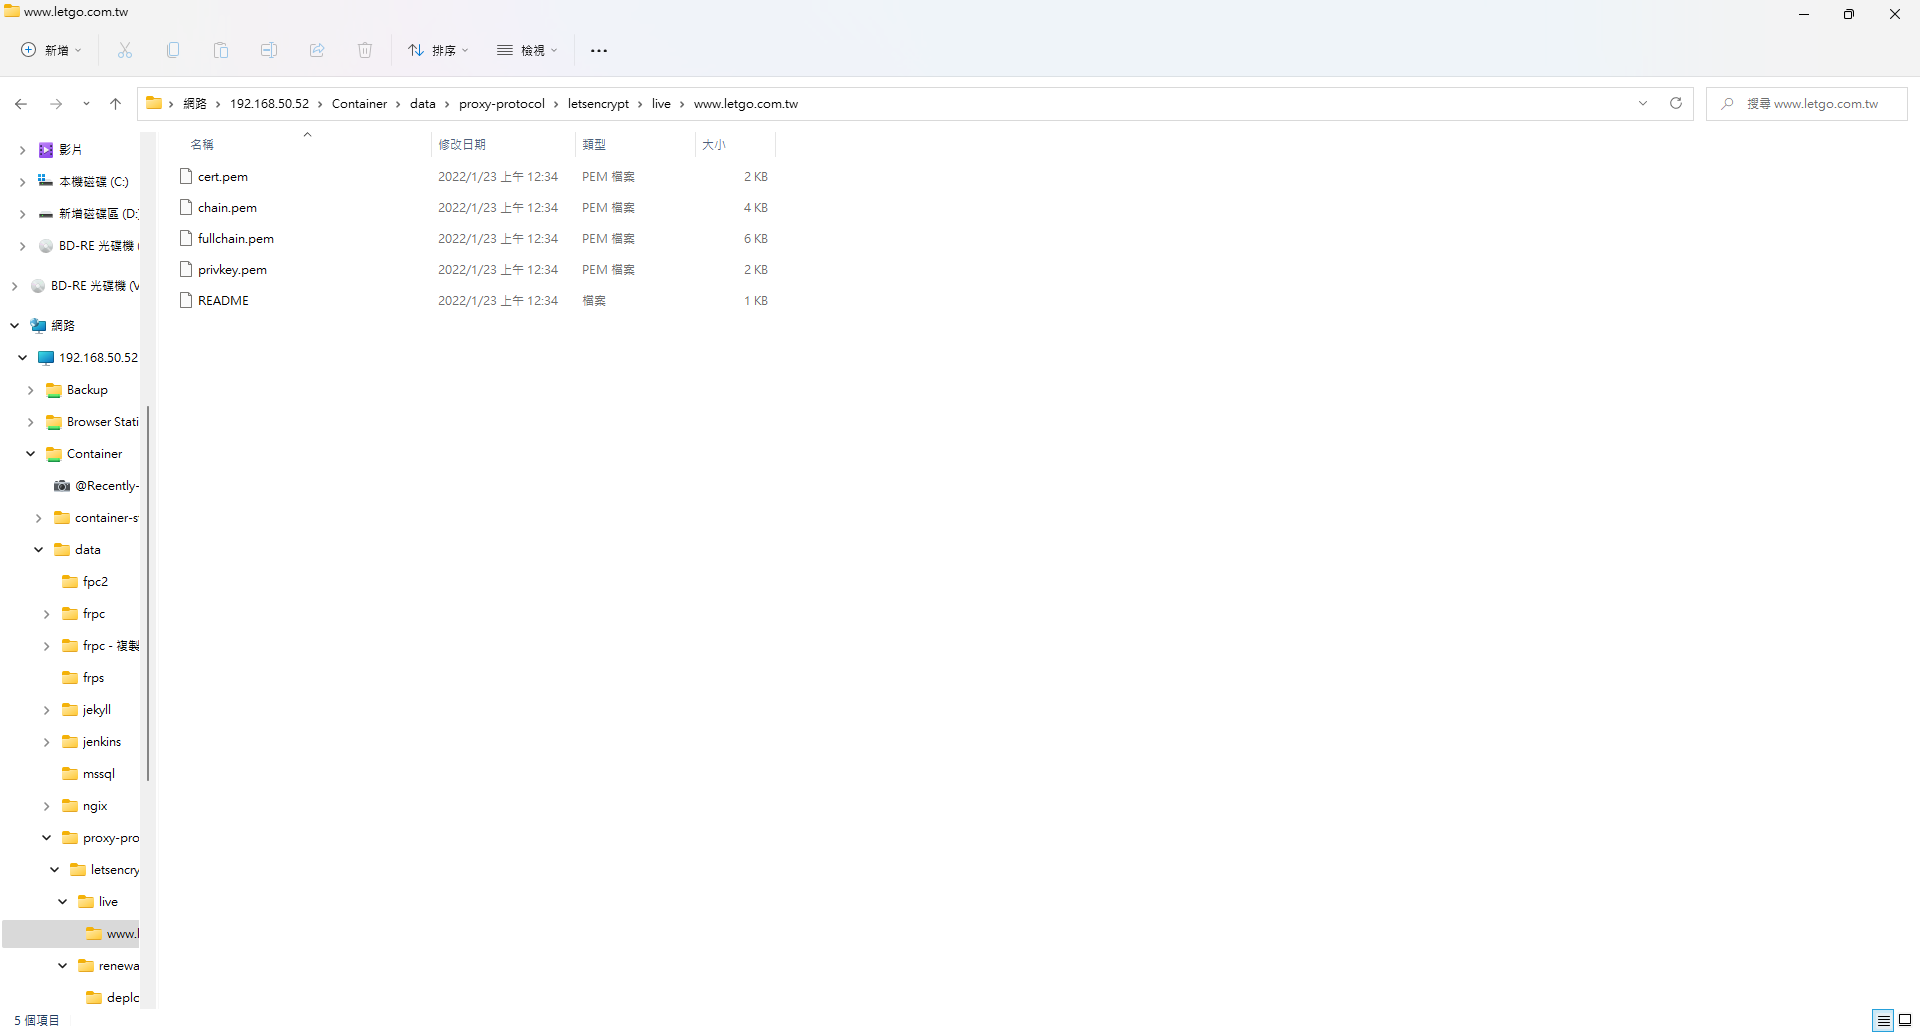Collapse the Container folder tree node
1920x1032 pixels.
(31, 454)
